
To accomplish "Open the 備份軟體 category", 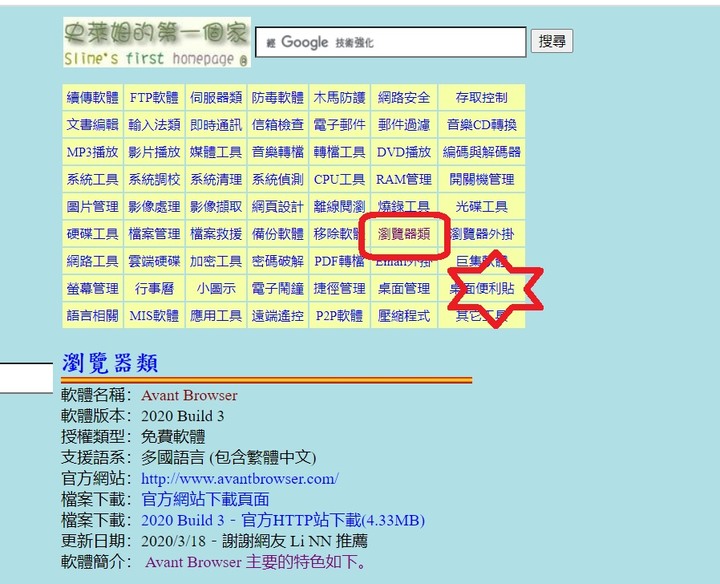I will [278, 234].
